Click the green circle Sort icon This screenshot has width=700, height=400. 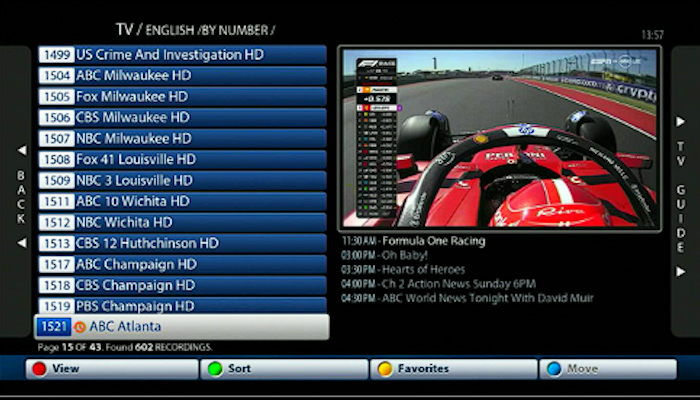click(214, 369)
